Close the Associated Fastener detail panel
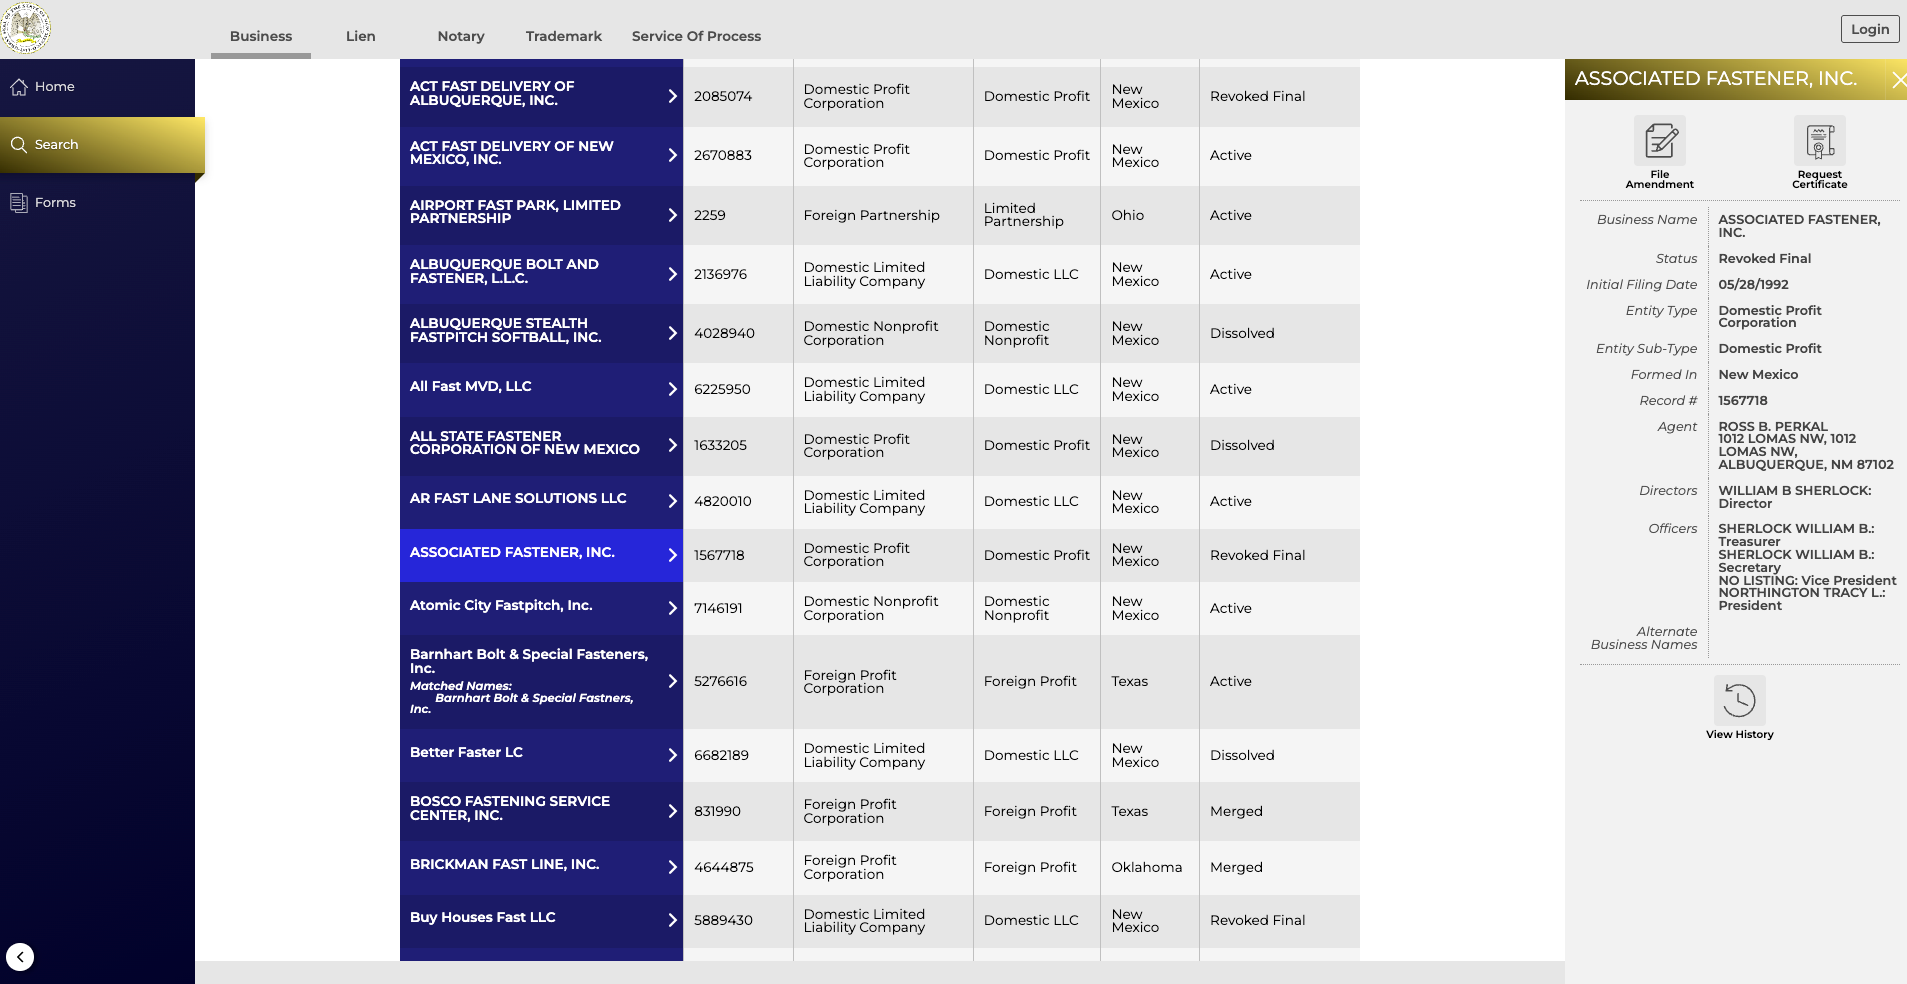This screenshot has width=1907, height=984. (1899, 79)
